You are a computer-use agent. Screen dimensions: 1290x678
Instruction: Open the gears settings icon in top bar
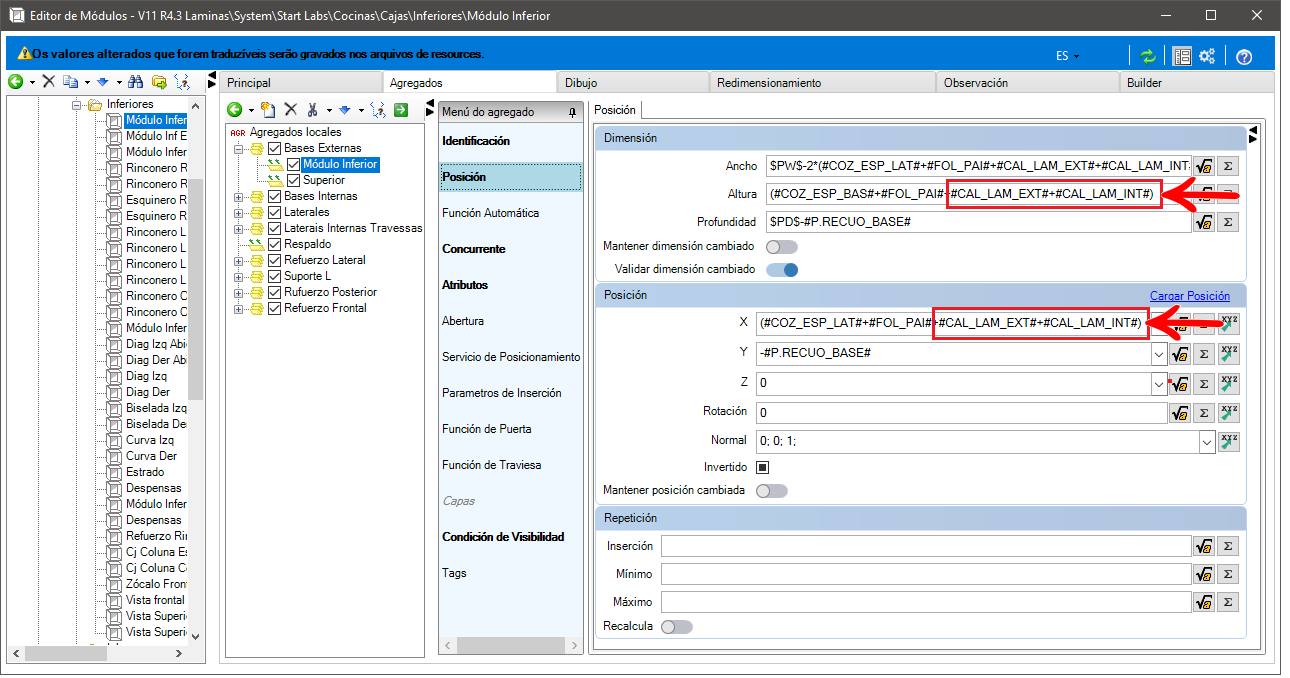tap(1207, 56)
